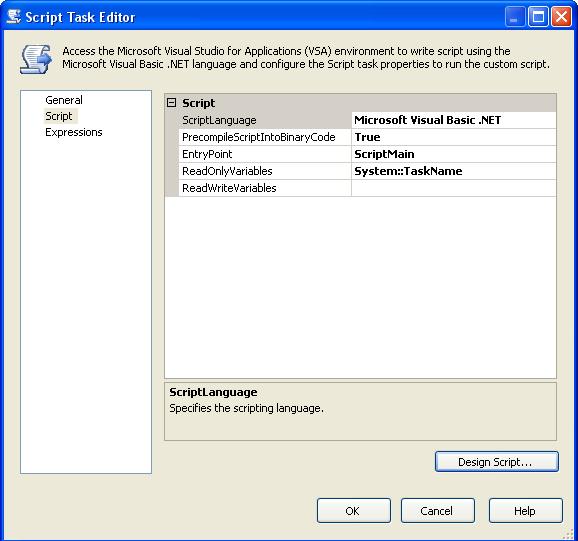Click the Microsoft Visual Basic .NET value
The image size is (578, 541).
(454, 120)
